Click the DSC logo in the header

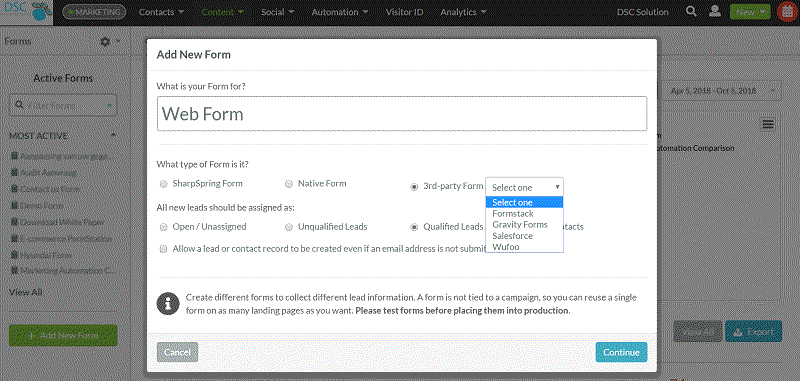coord(27,12)
